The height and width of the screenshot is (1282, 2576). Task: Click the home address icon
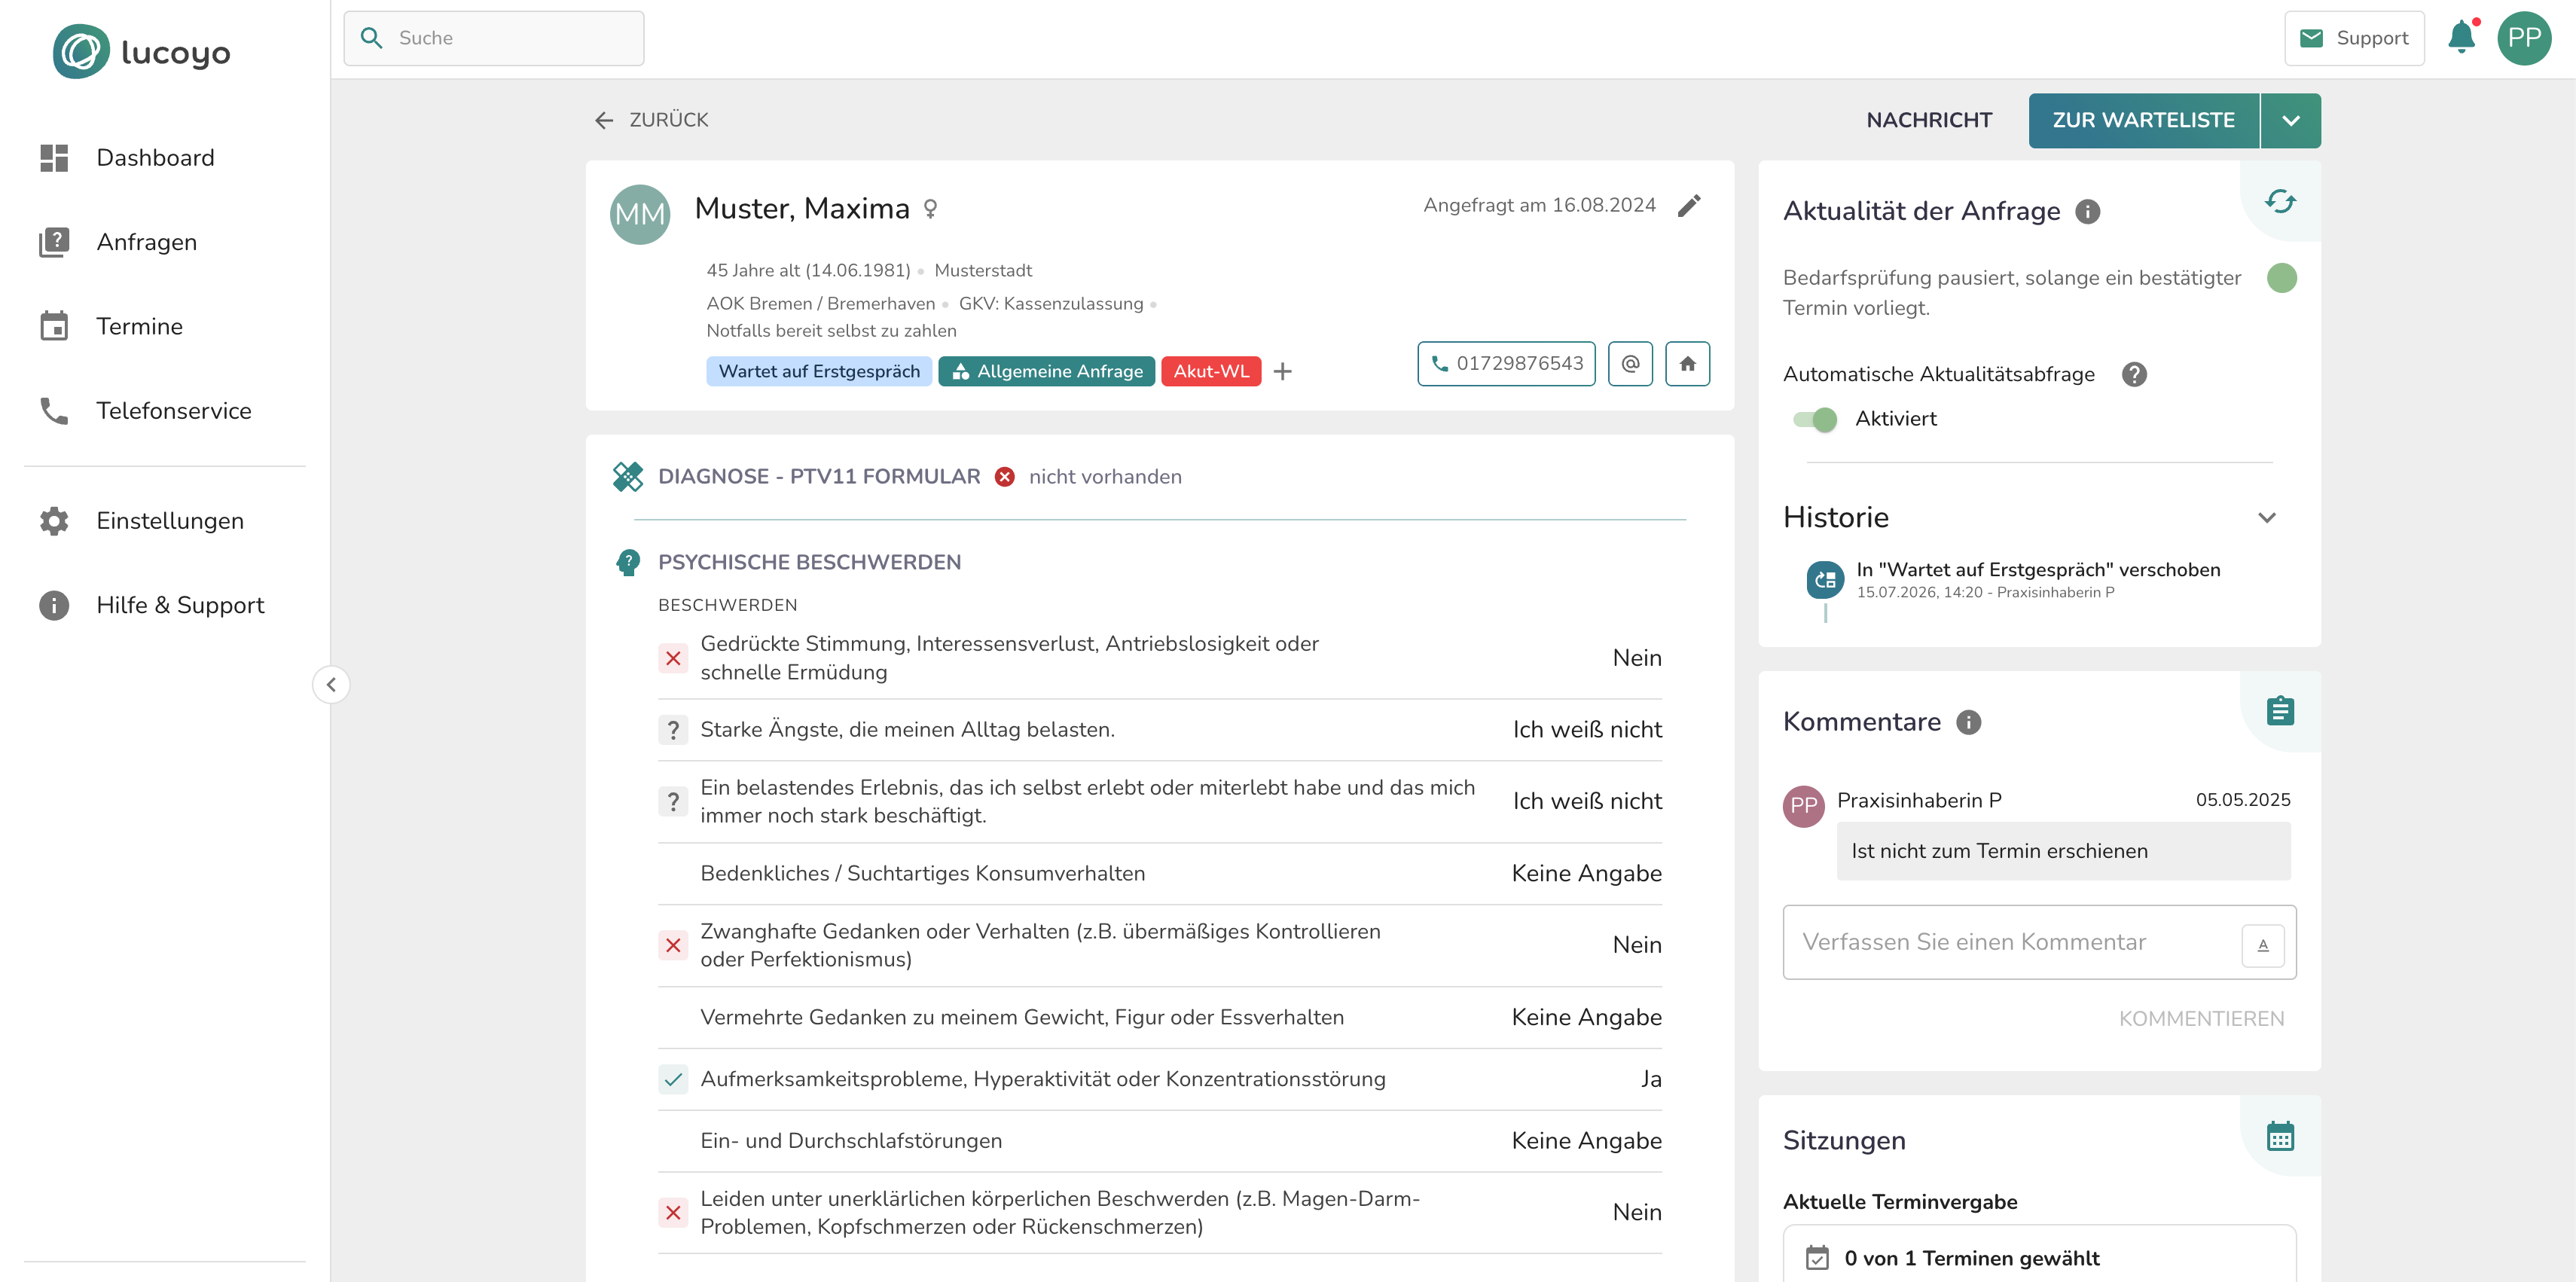click(1687, 364)
